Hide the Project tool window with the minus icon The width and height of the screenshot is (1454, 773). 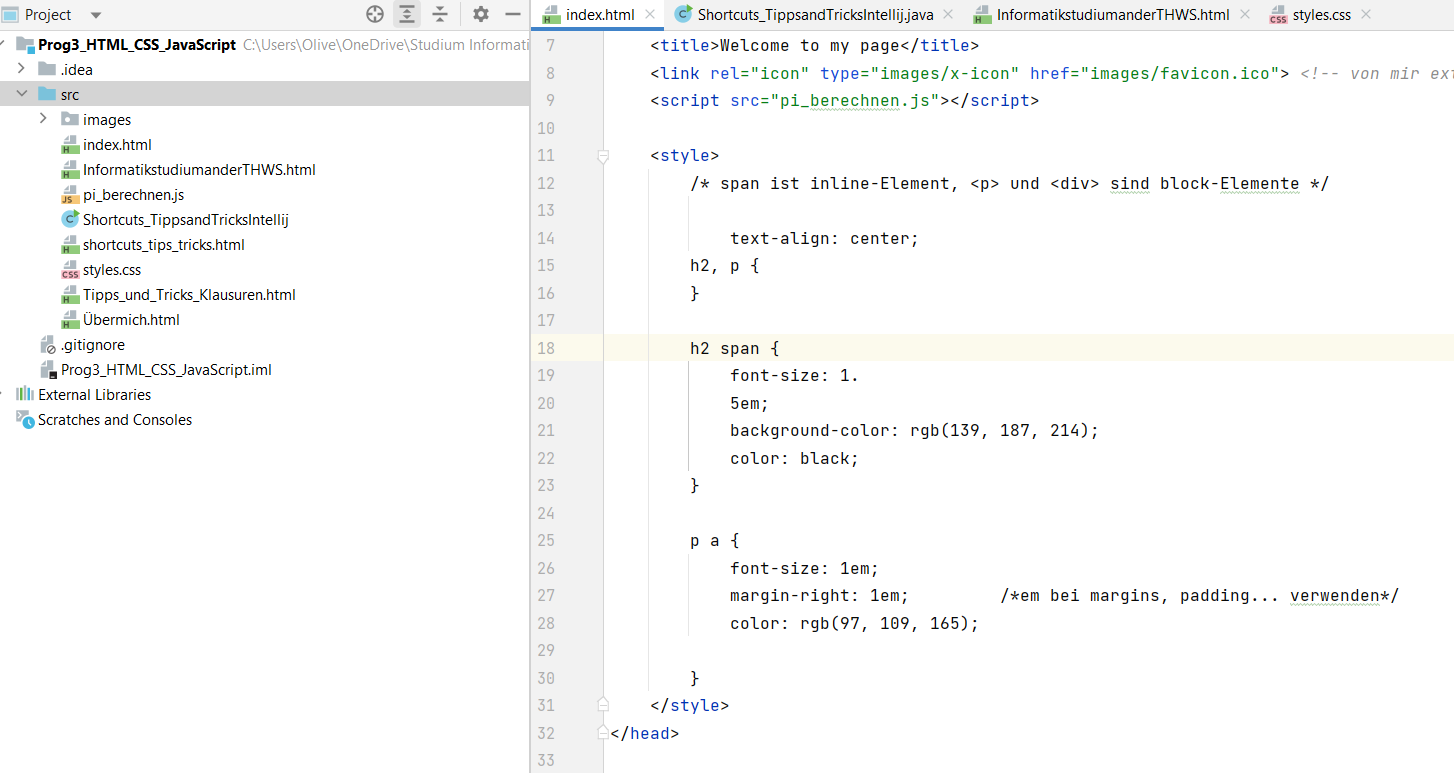pyautogui.click(x=513, y=14)
